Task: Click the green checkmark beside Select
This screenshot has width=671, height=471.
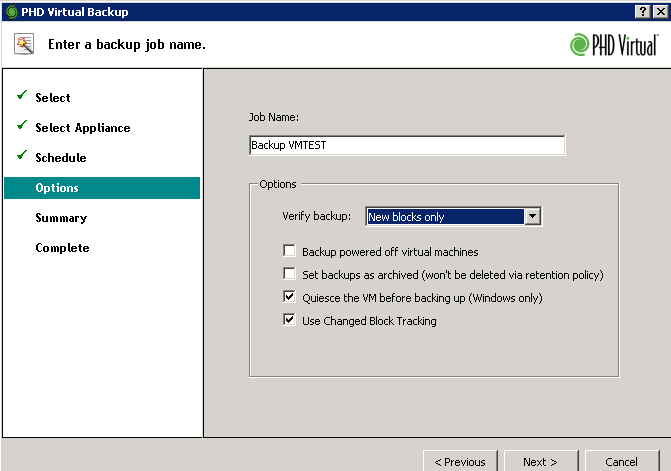Action: point(22,95)
